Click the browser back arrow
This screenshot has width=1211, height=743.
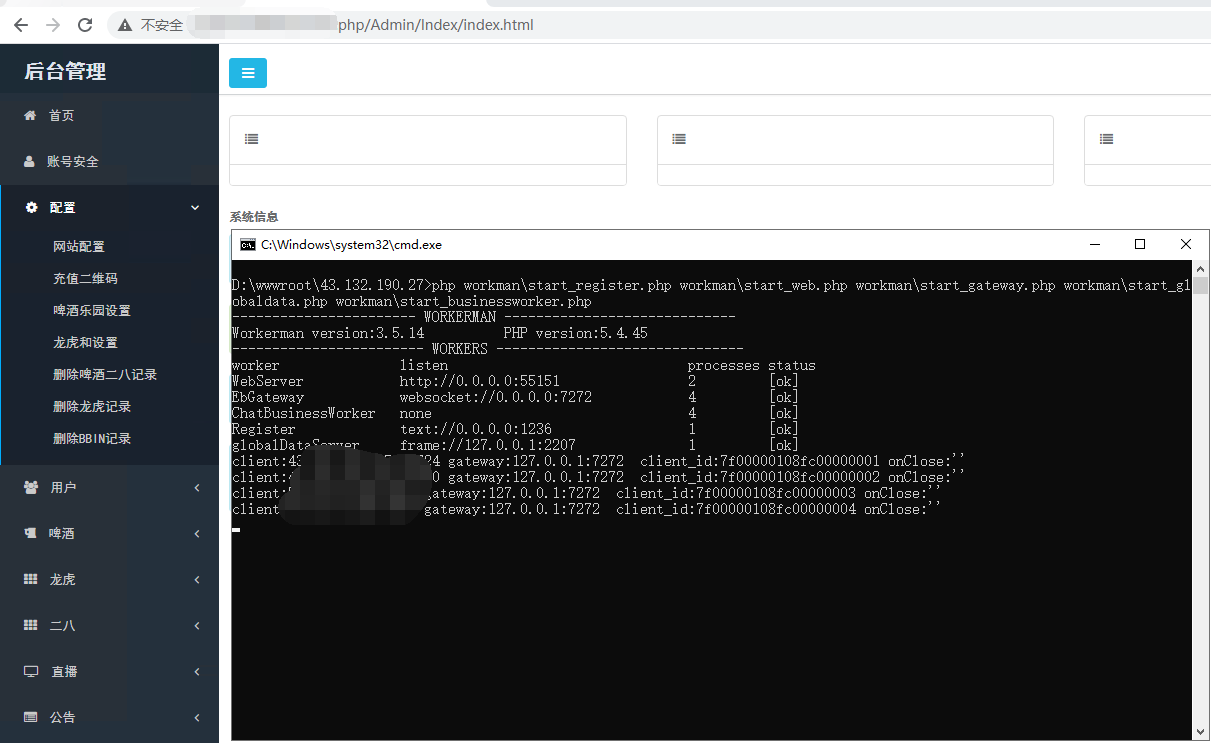pos(21,25)
